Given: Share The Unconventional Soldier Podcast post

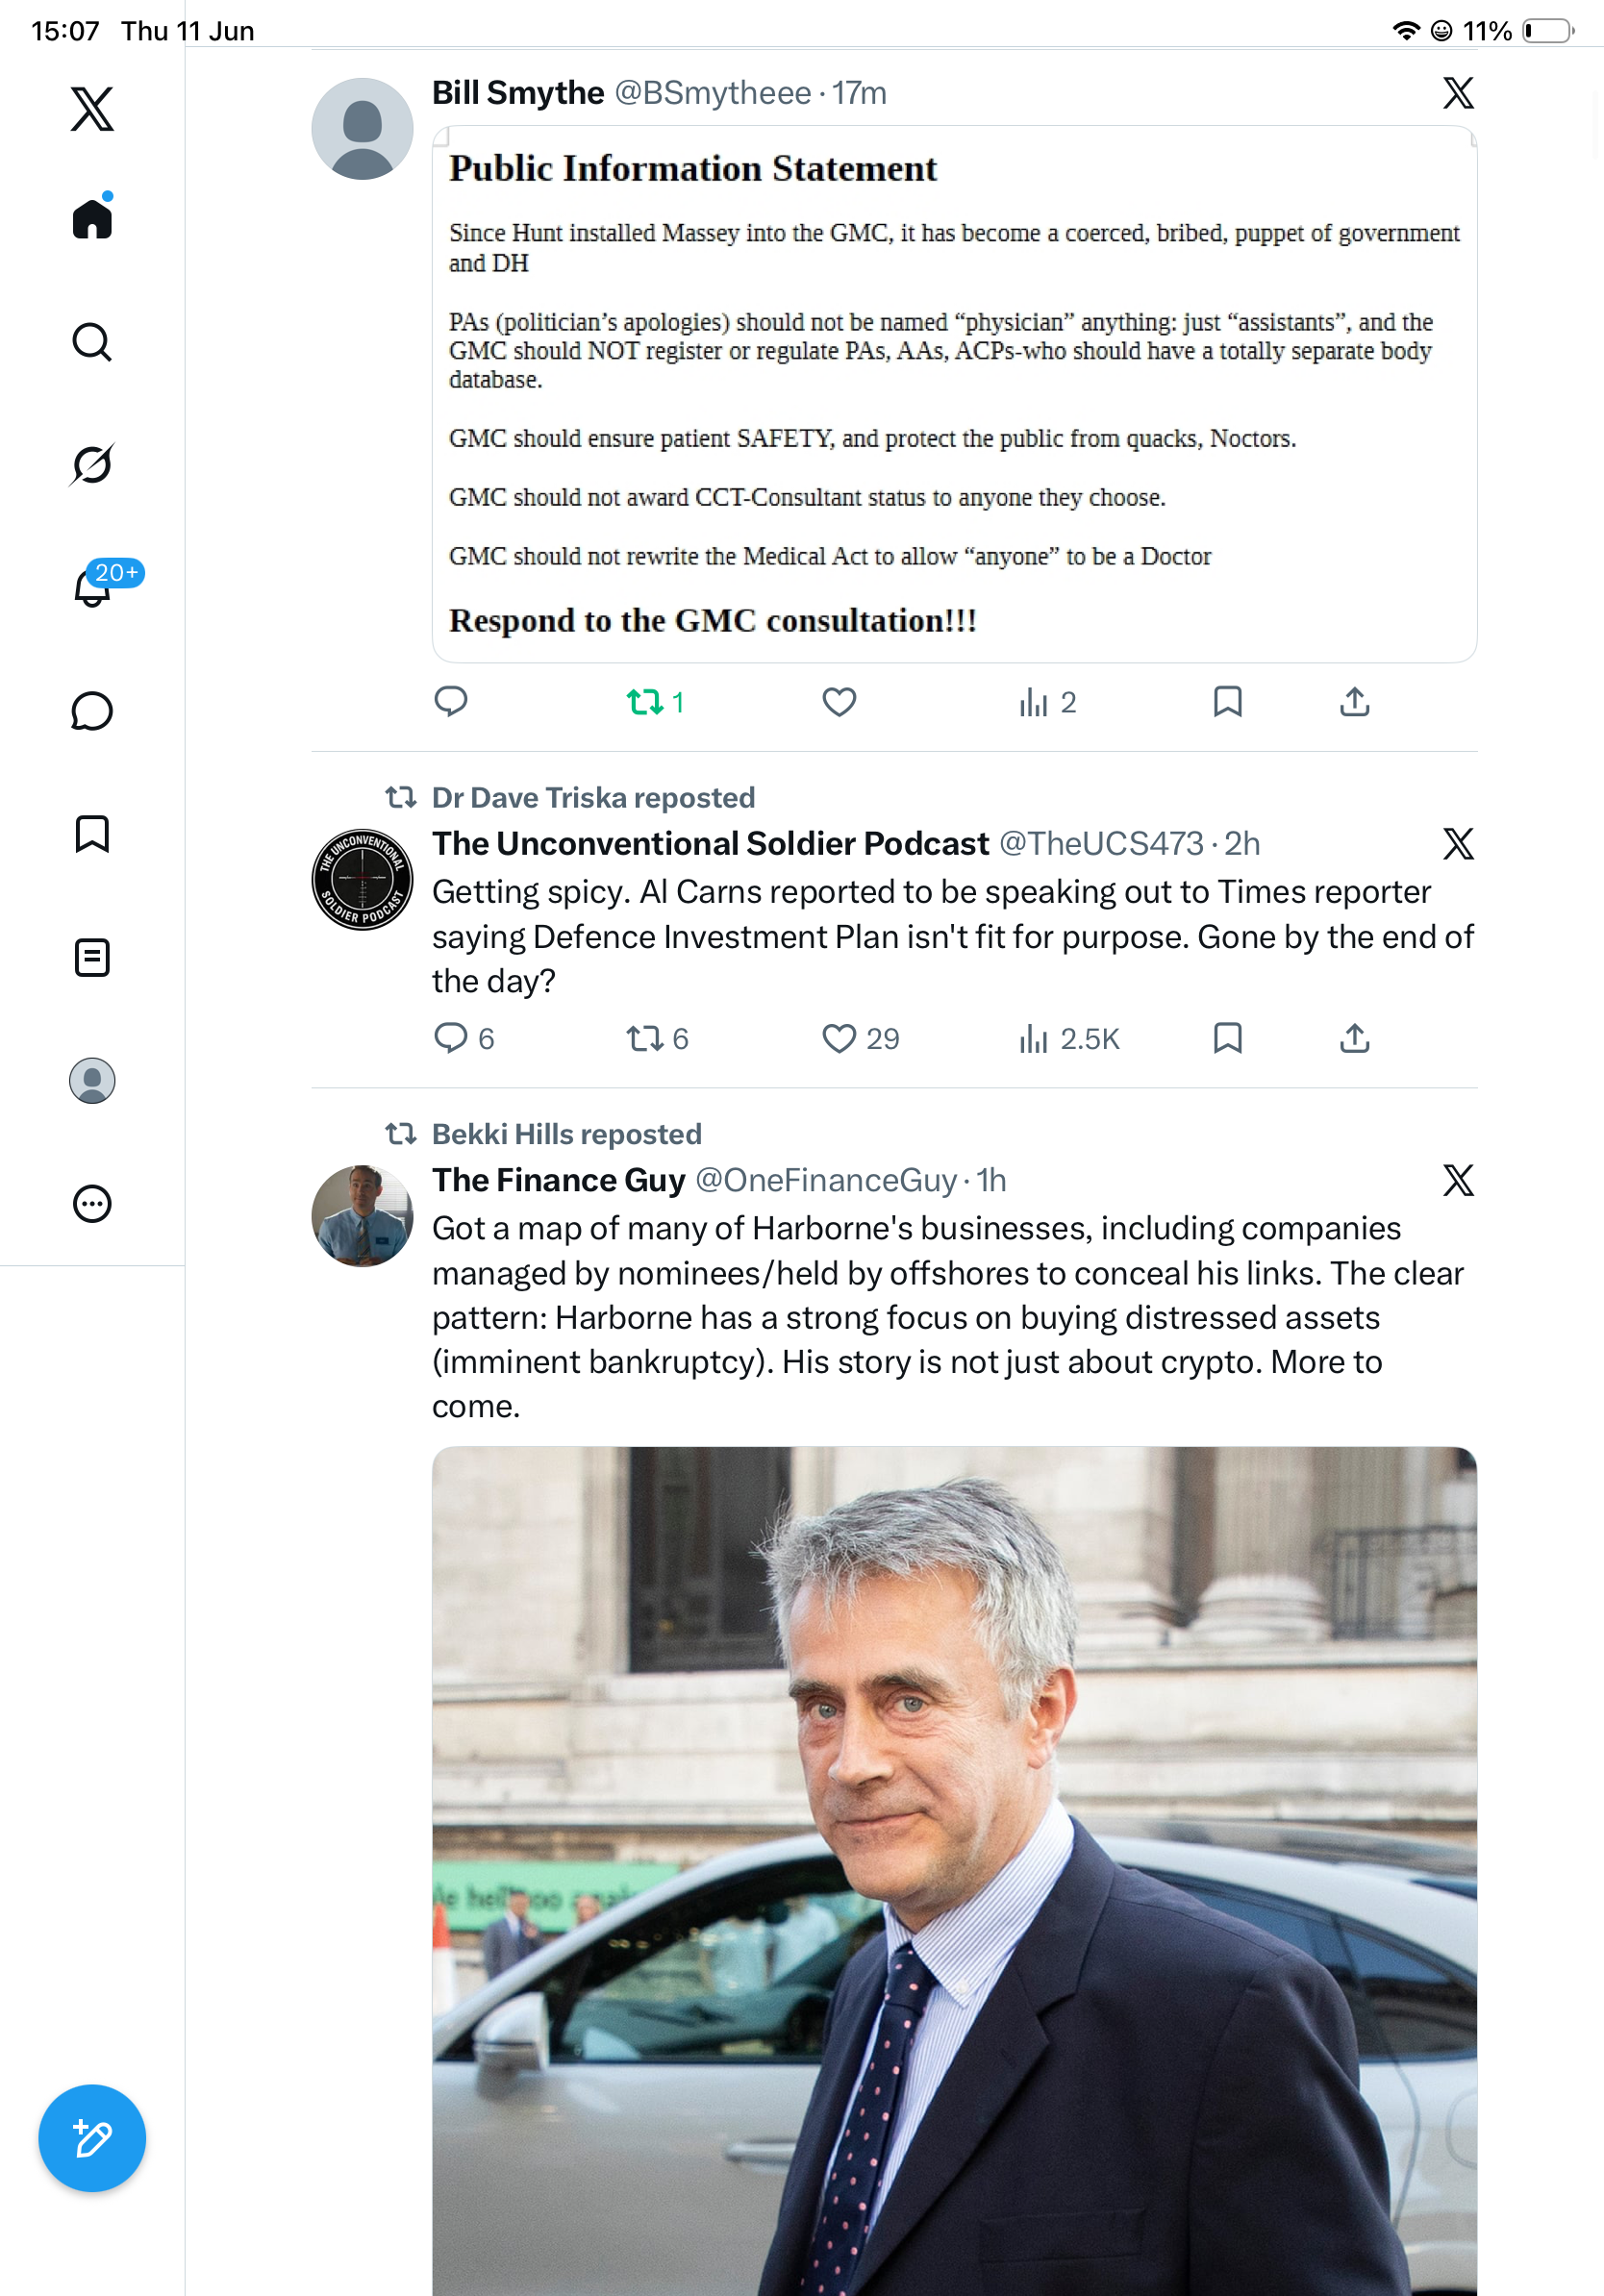Looking at the screenshot, I should (x=1354, y=1038).
